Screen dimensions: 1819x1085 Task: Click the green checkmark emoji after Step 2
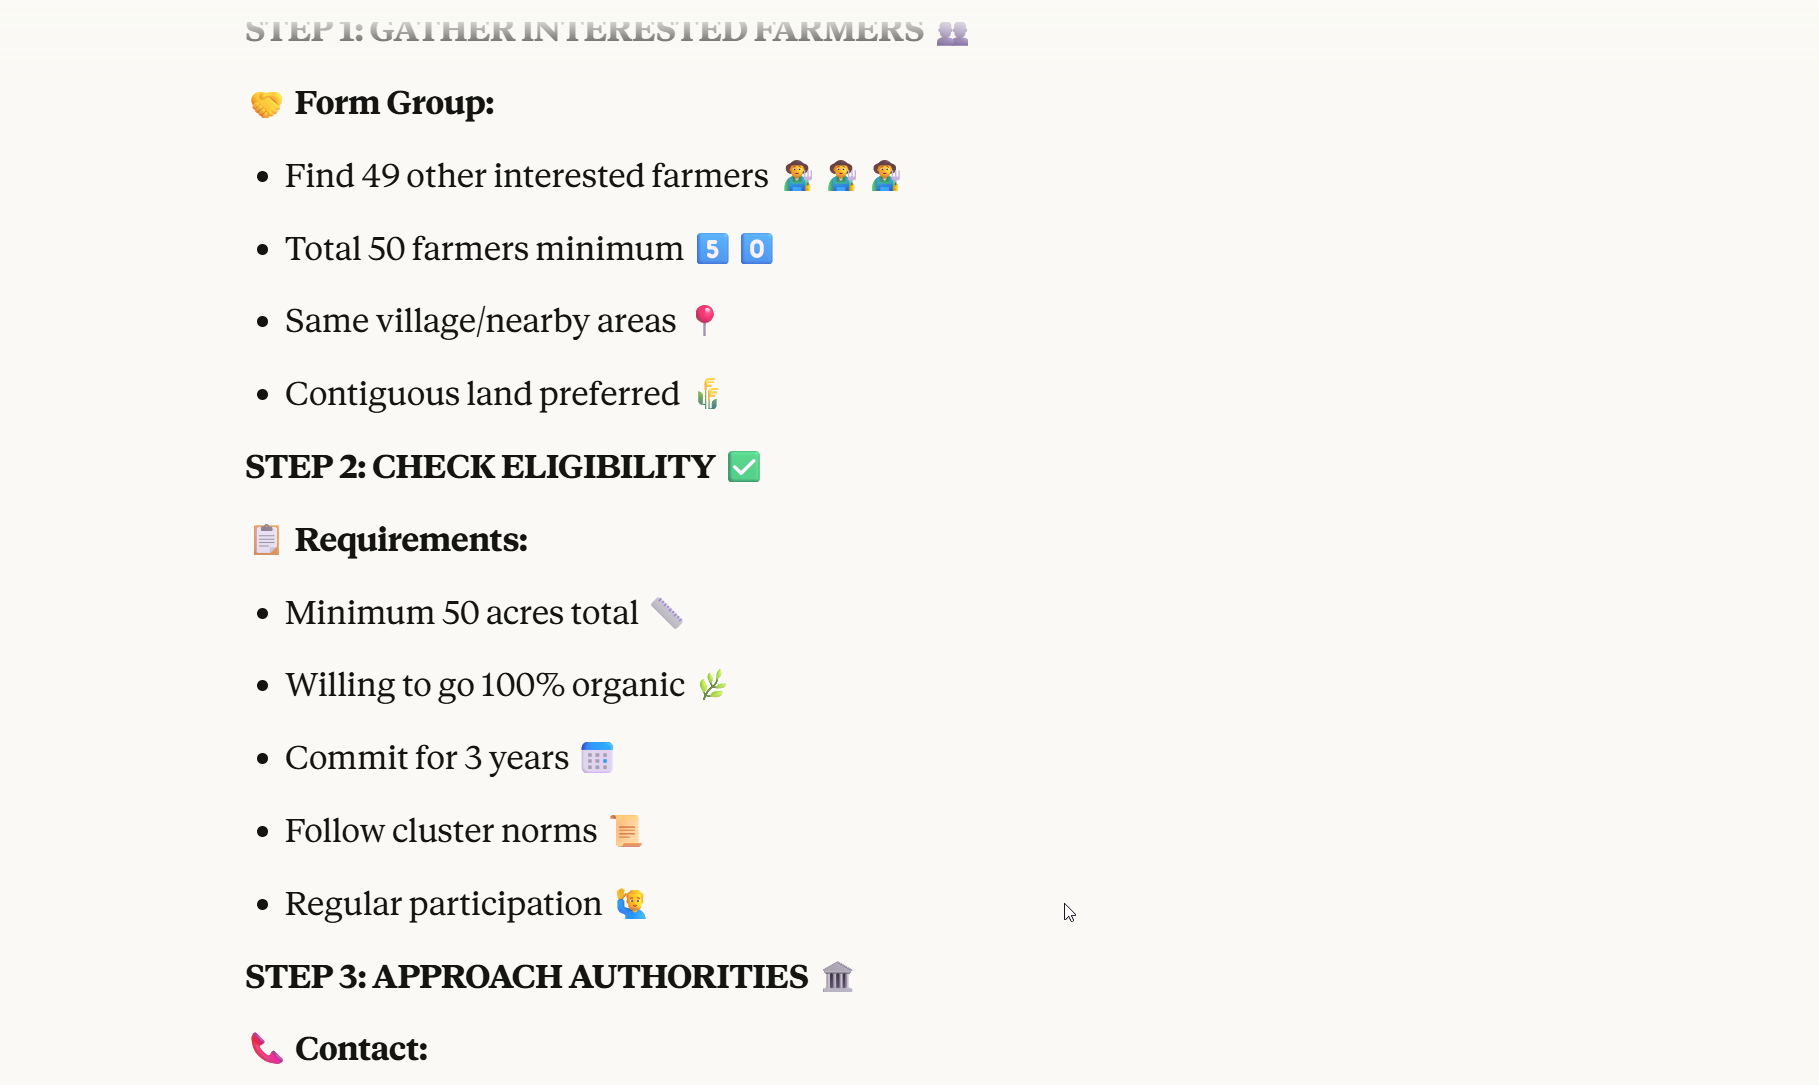click(744, 467)
